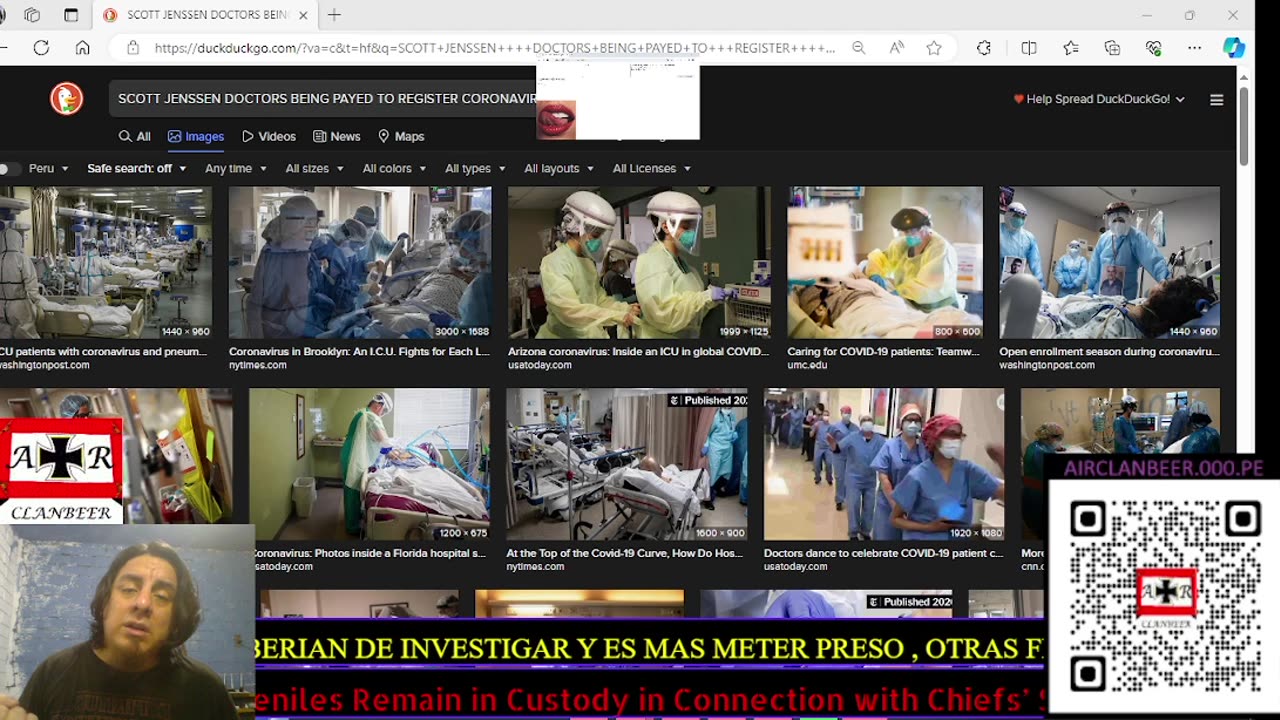Screen dimensions: 1280x720
Task: Click 'Coronavirus in Brooklyn' title link
Action: pos(359,352)
